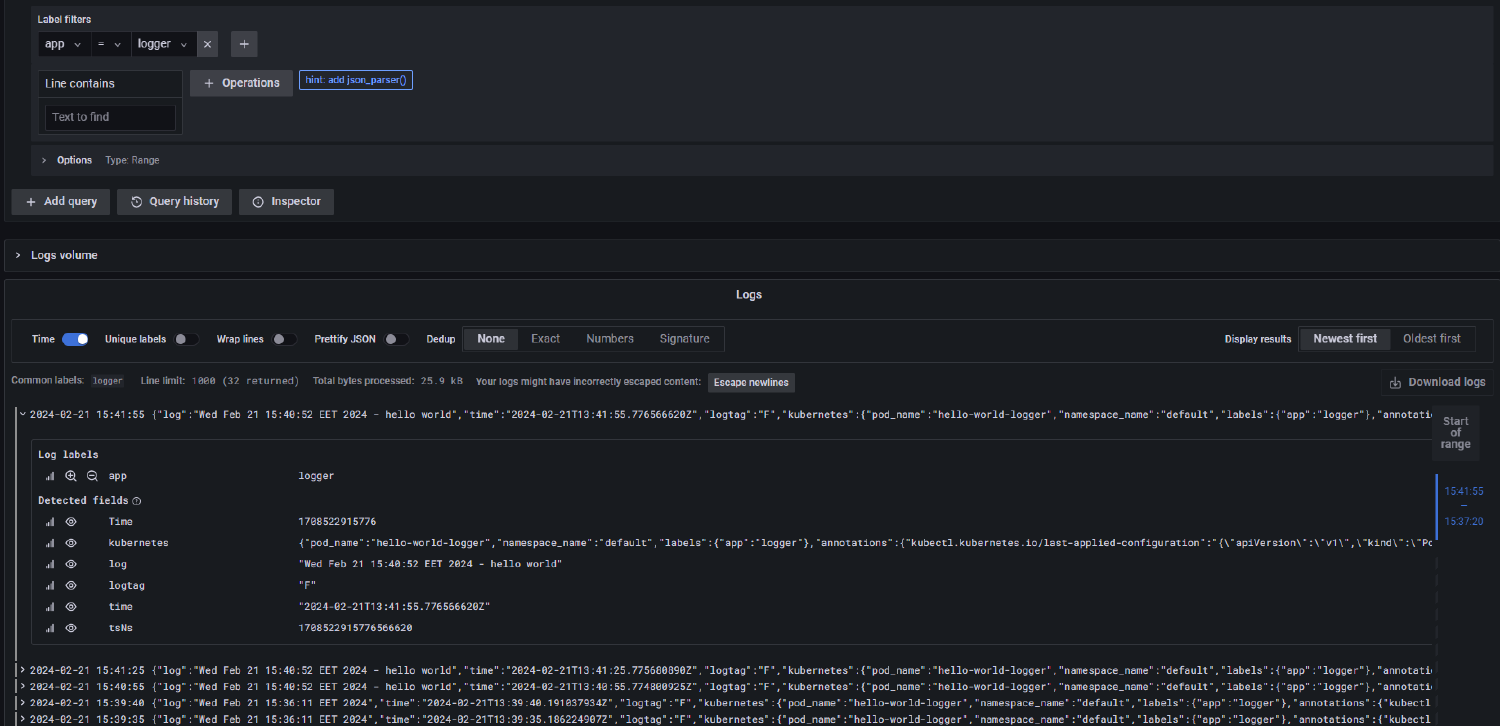Show statistics icon for log field

click(50, 564)
